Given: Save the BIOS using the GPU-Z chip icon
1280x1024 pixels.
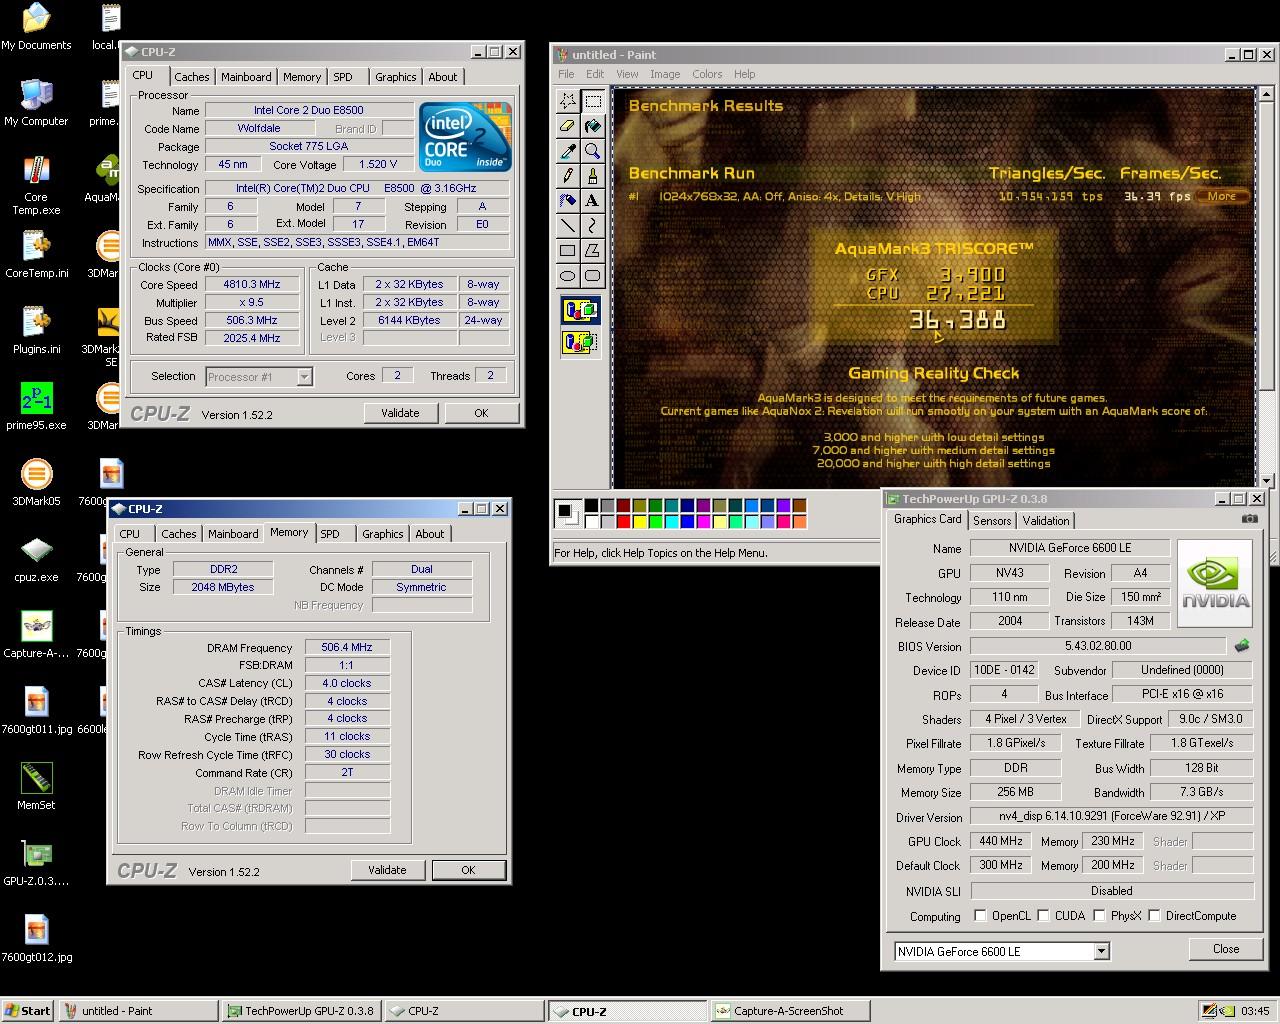Looking at the screenshot, I should [1242, 646].
